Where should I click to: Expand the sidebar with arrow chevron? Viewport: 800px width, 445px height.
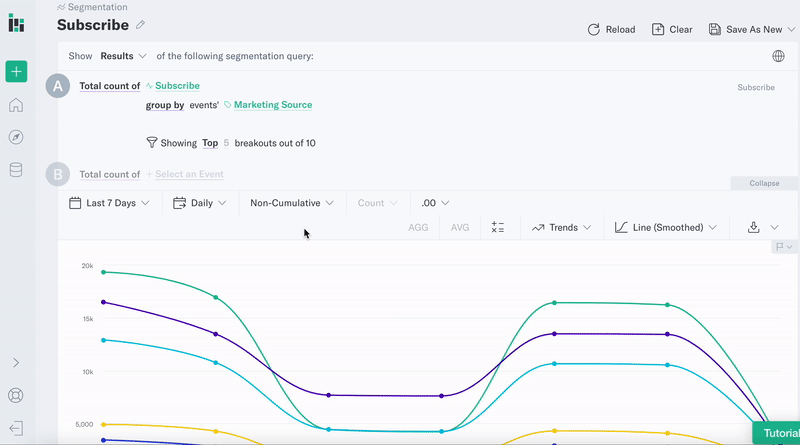pyautogui.click(x=16, y=362)
